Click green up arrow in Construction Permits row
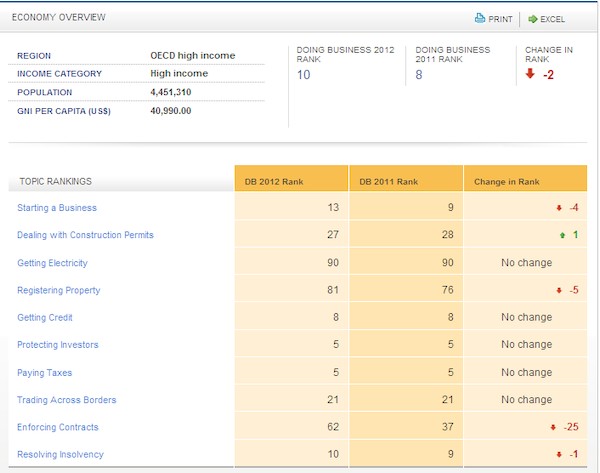This screenshot has width=600, height=473. click(560, 236)
